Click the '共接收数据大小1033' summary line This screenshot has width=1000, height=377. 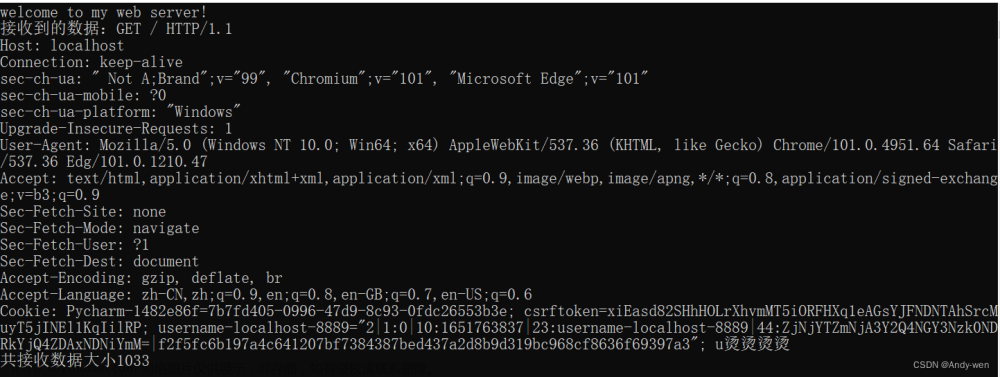[75, 360]
